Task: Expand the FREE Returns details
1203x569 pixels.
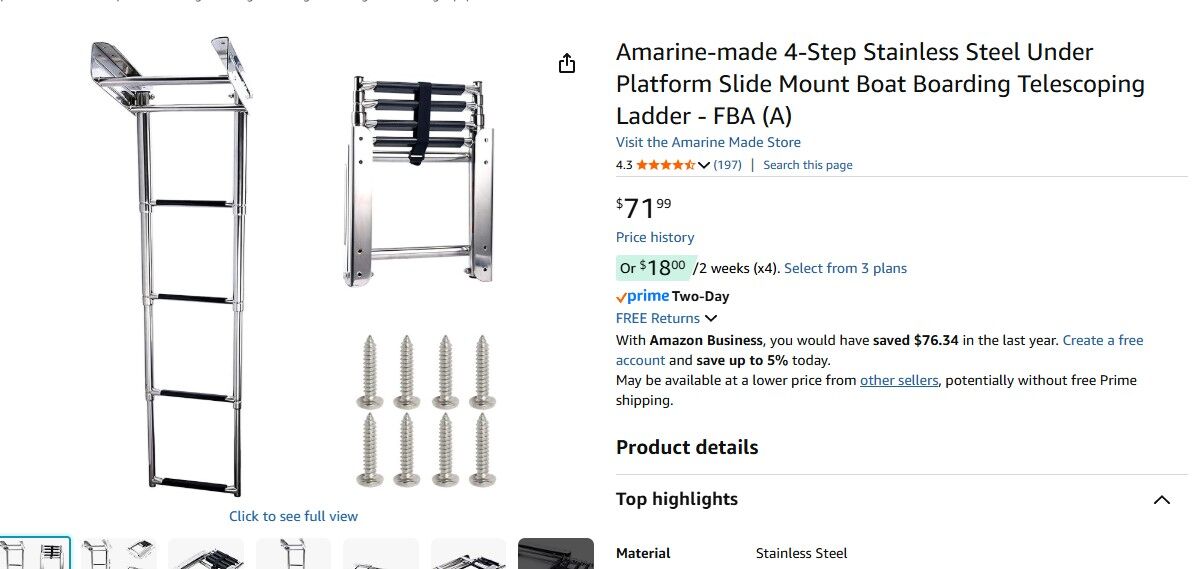Action: click(667, 318)
